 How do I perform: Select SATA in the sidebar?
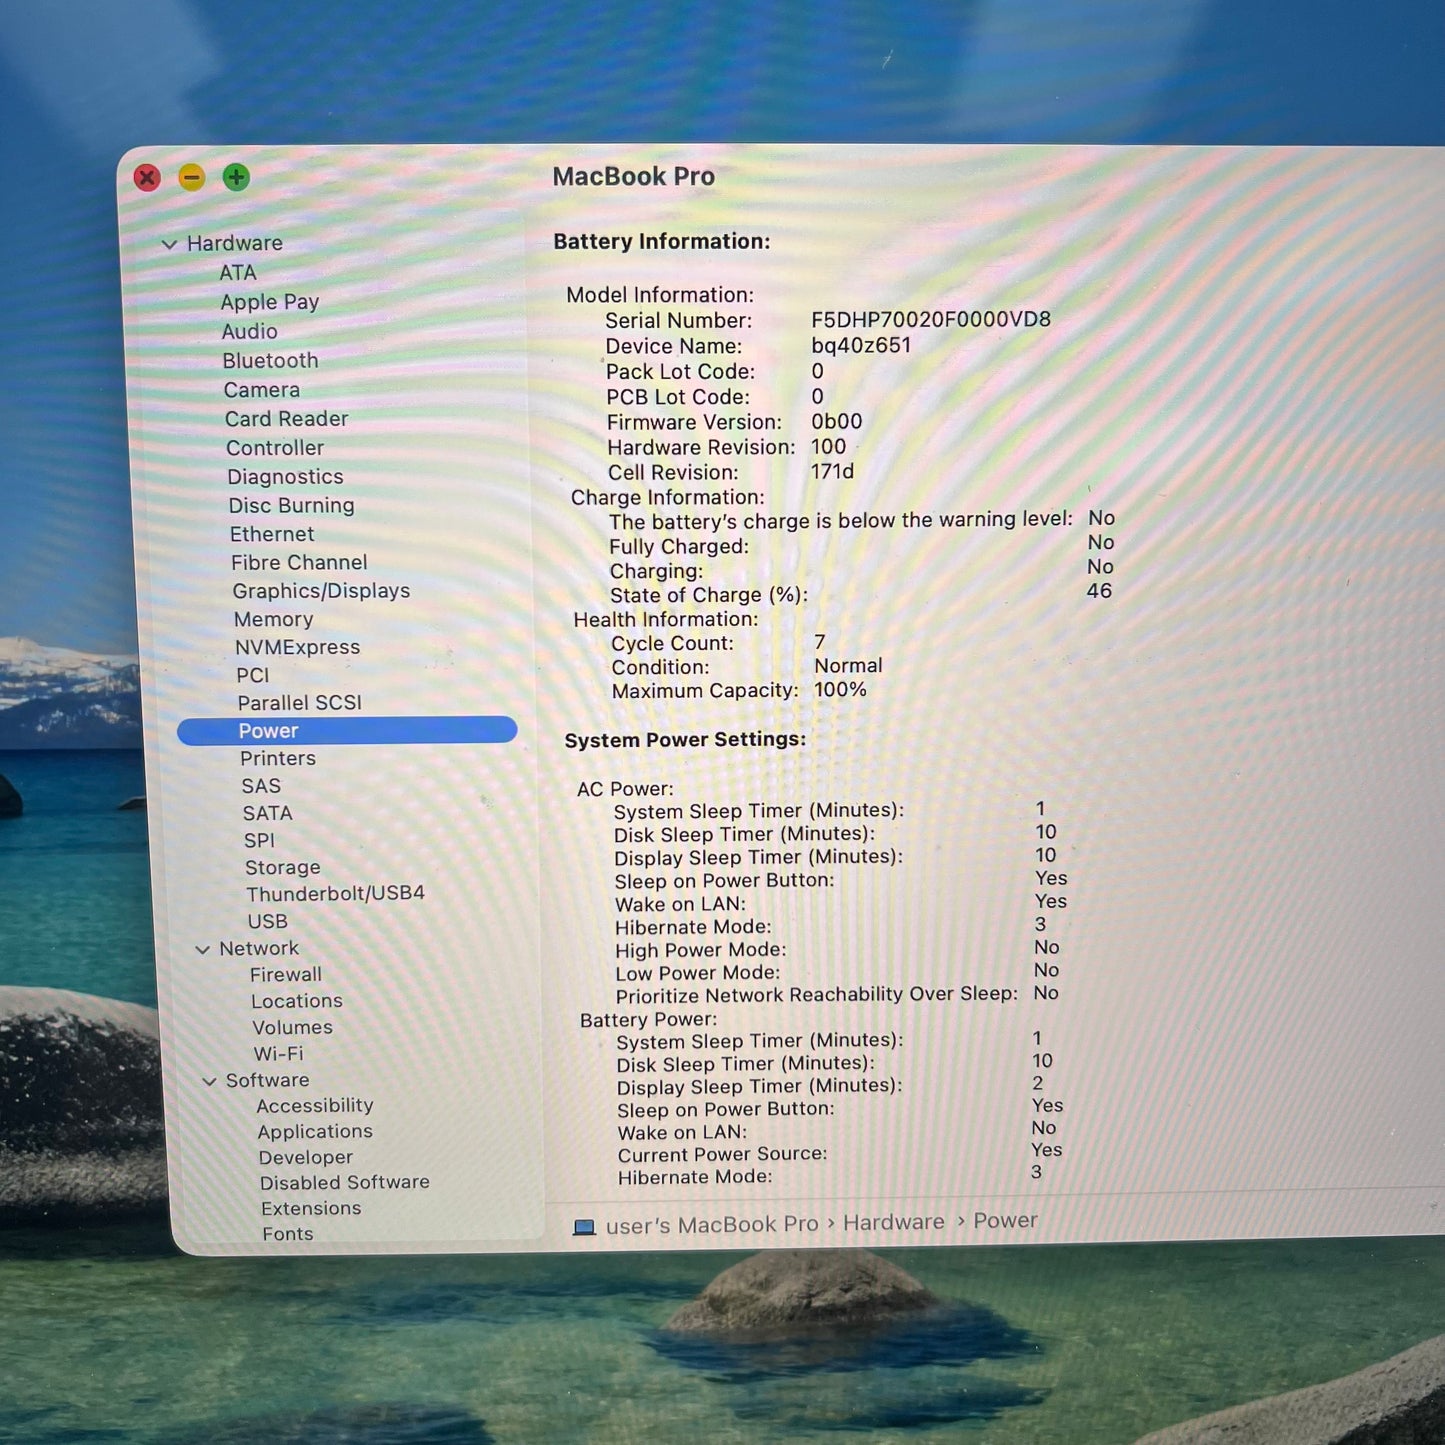pos(268,813)
